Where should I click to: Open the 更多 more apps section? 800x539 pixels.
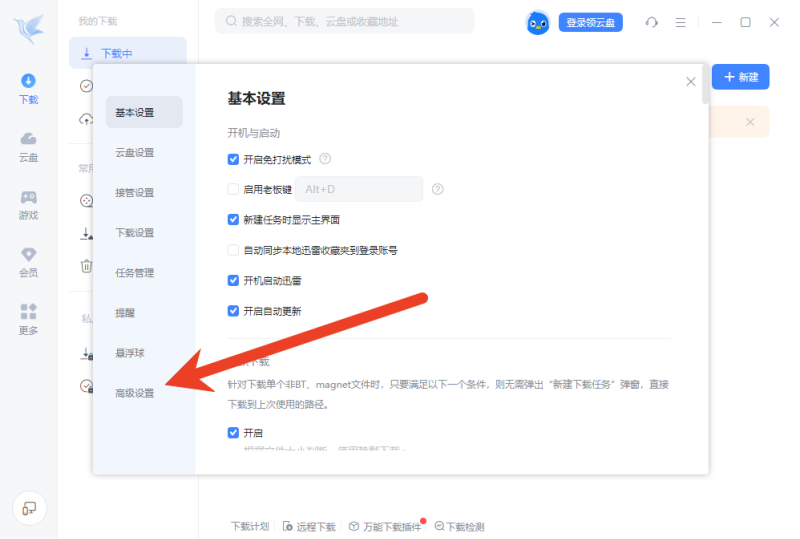[29, 320]
